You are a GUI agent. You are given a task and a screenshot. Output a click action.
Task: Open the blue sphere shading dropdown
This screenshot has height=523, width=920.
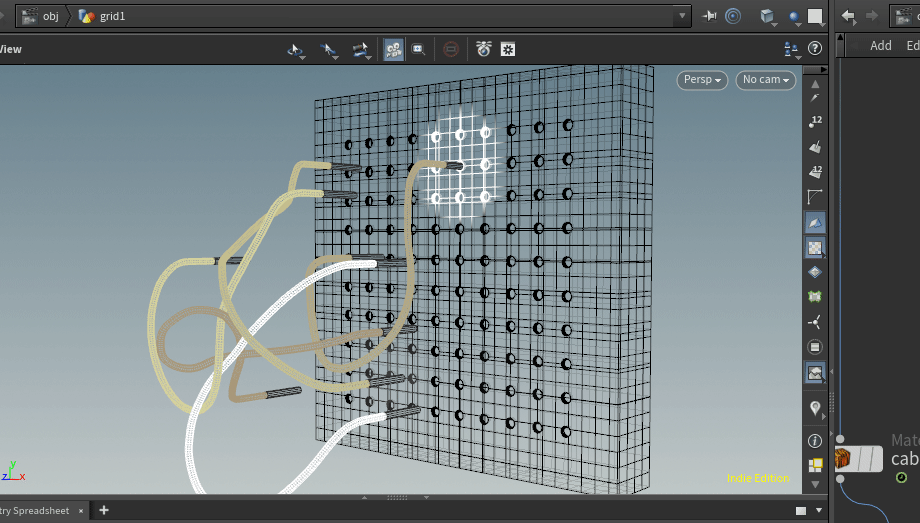794,18
